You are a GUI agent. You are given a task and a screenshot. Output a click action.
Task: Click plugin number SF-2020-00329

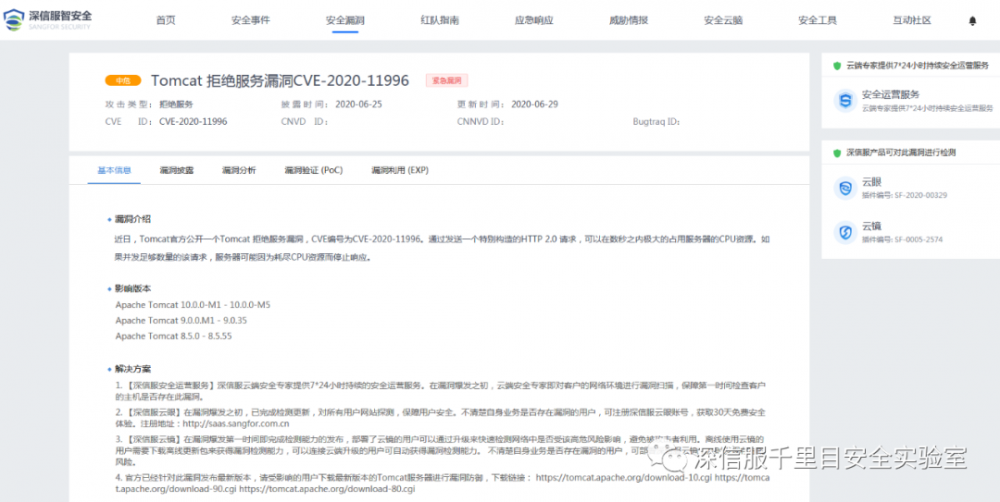pos(920,195)
